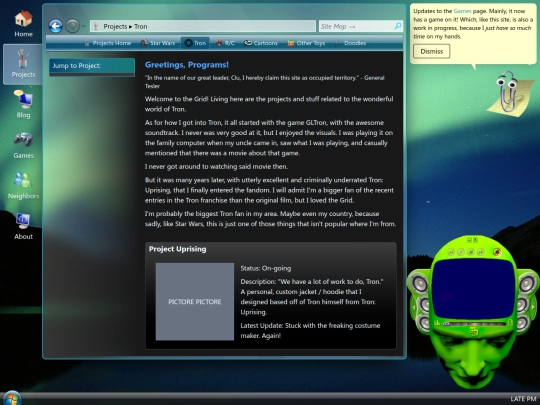Dismiss the Clippy notification balloon
This screenshot has width=540, height=405.
click(432, 51)
